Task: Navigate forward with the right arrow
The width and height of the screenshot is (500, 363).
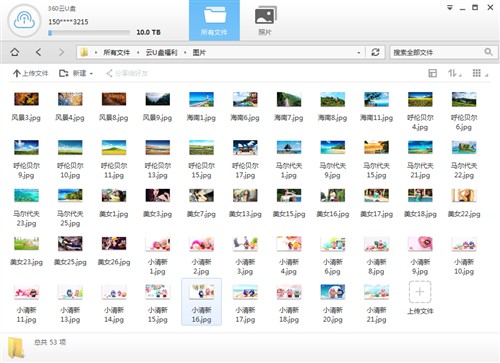Action: [x=61, y=52]
